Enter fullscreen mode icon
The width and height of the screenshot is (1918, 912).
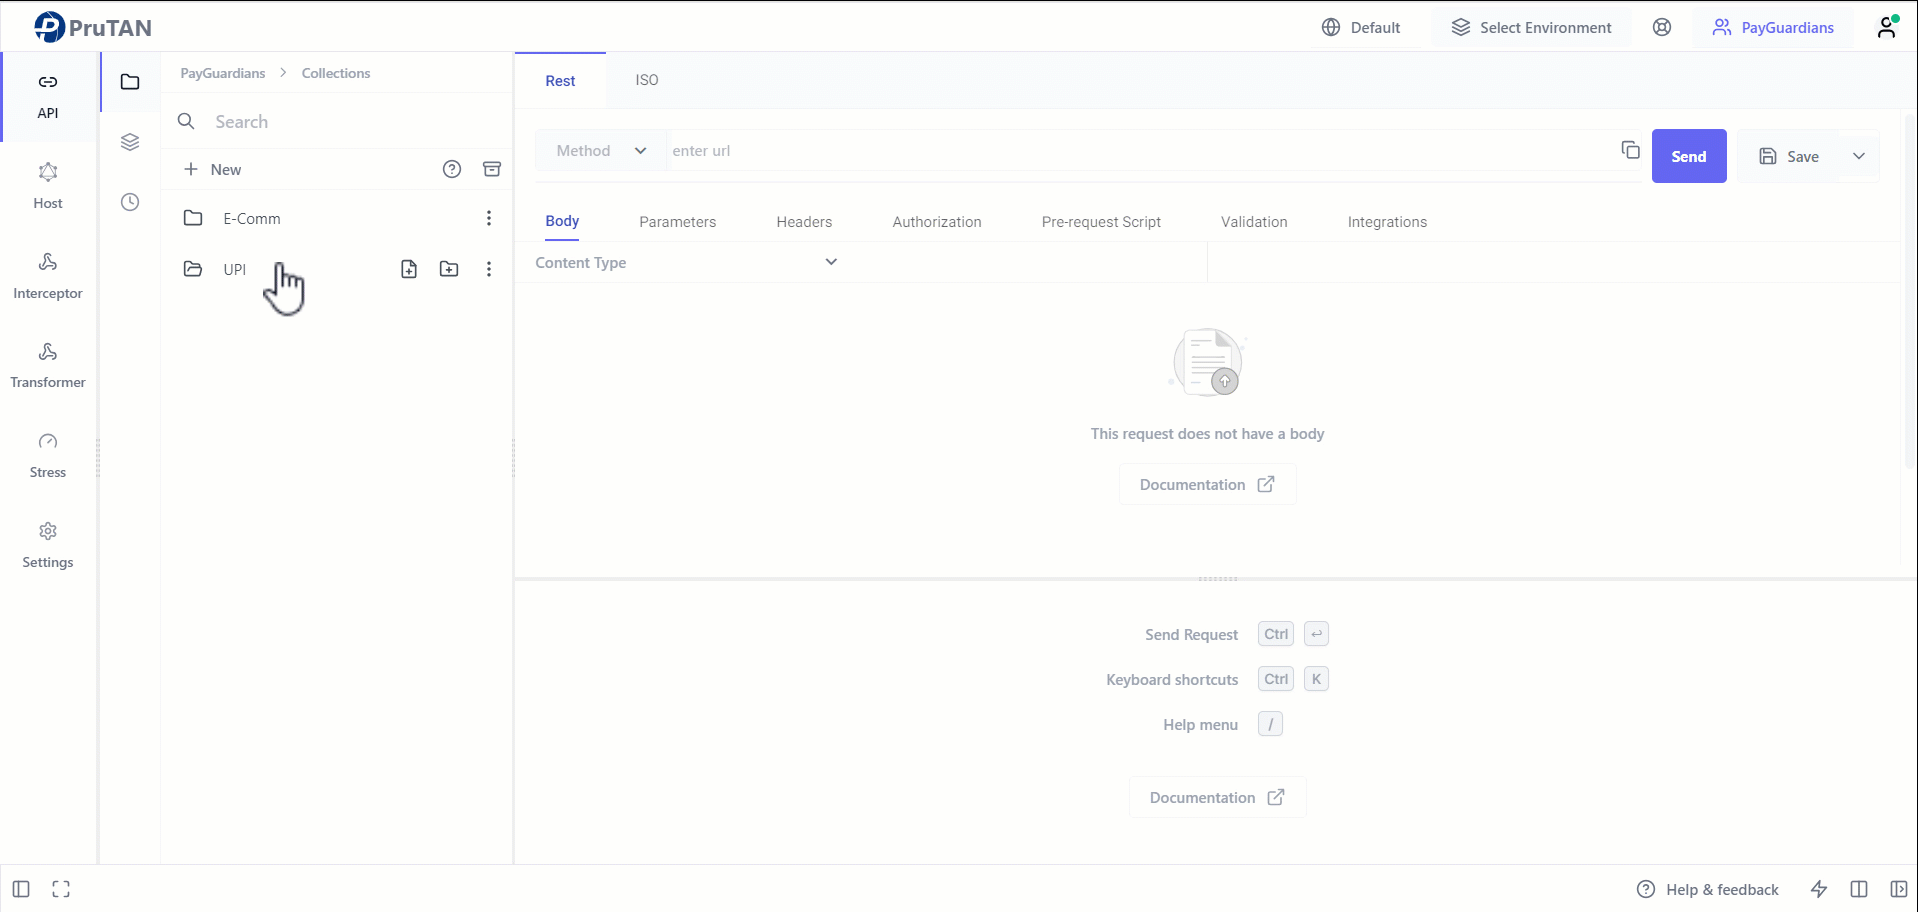[x=61, y=889]
